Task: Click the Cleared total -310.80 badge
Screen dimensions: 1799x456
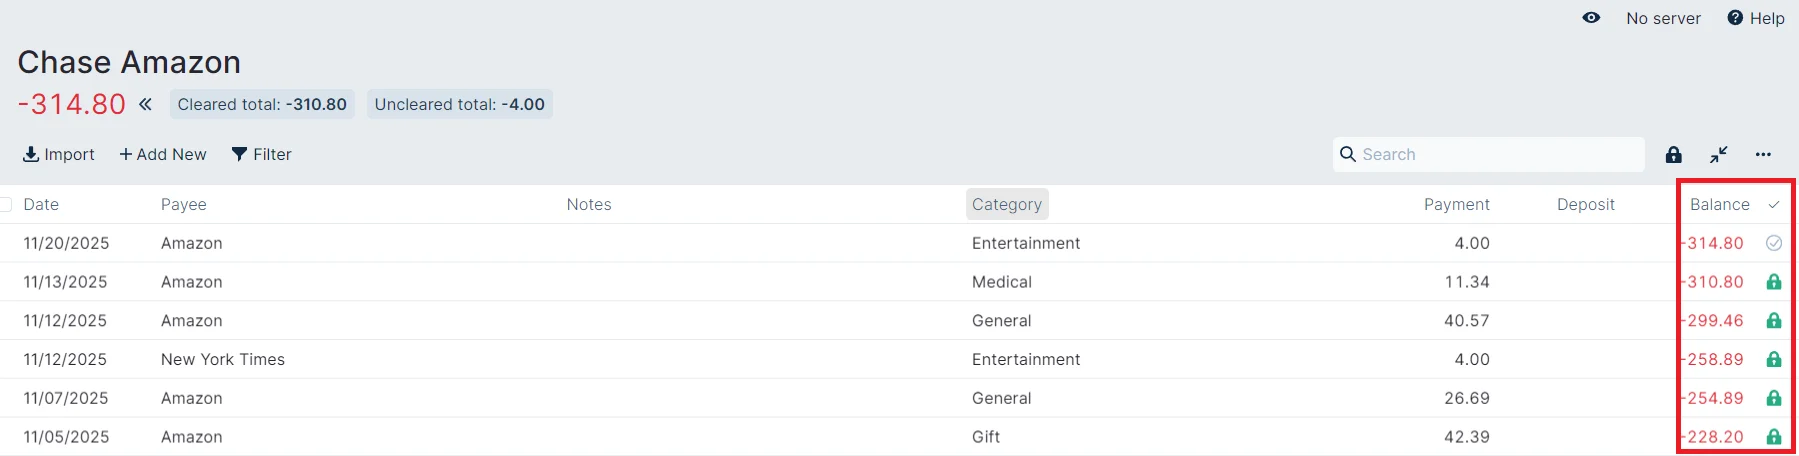Action: coord(262,104)
